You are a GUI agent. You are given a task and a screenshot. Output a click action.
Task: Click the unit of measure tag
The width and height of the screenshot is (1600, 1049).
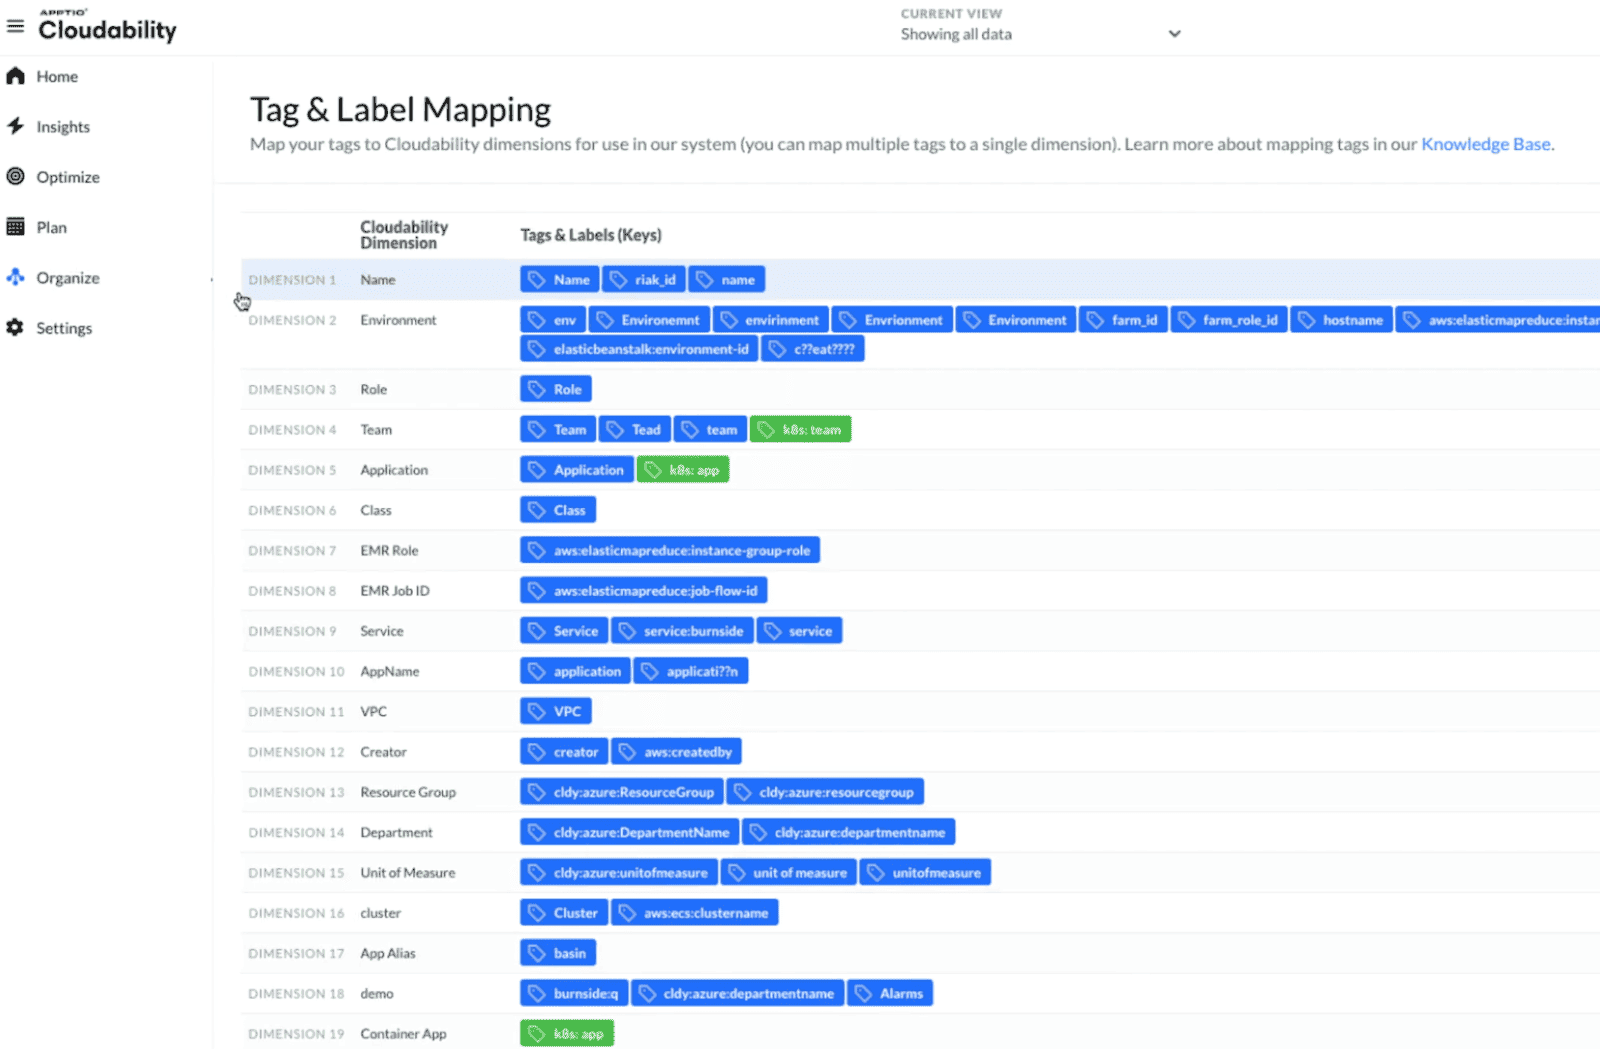click(788, 872)
